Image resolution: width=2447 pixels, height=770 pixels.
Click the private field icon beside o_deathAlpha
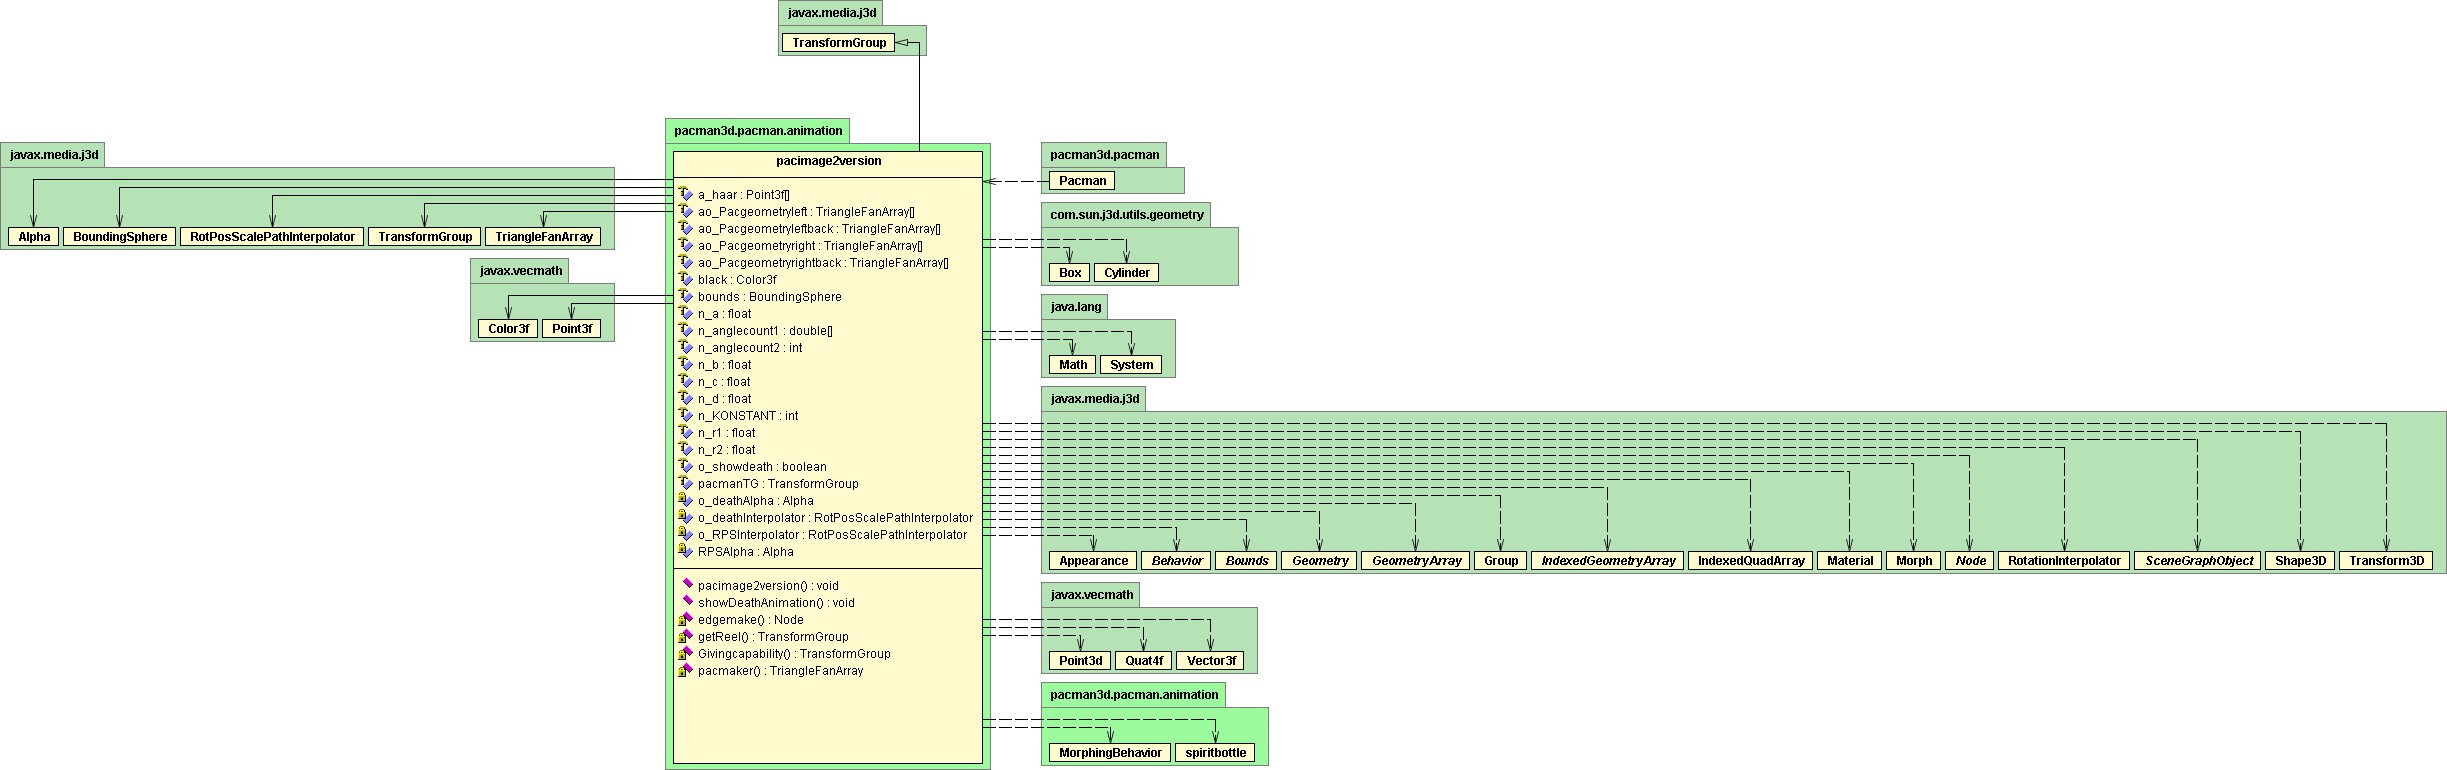tap(685, 500)
